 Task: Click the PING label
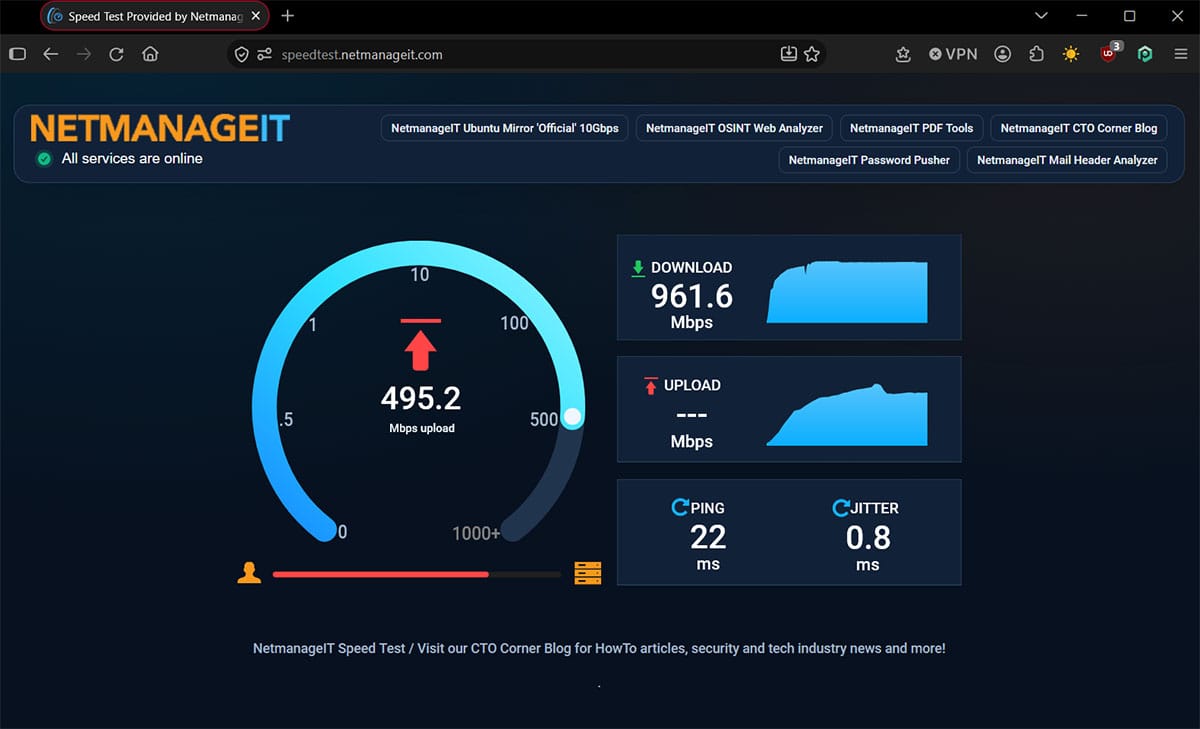pos(707,508)
